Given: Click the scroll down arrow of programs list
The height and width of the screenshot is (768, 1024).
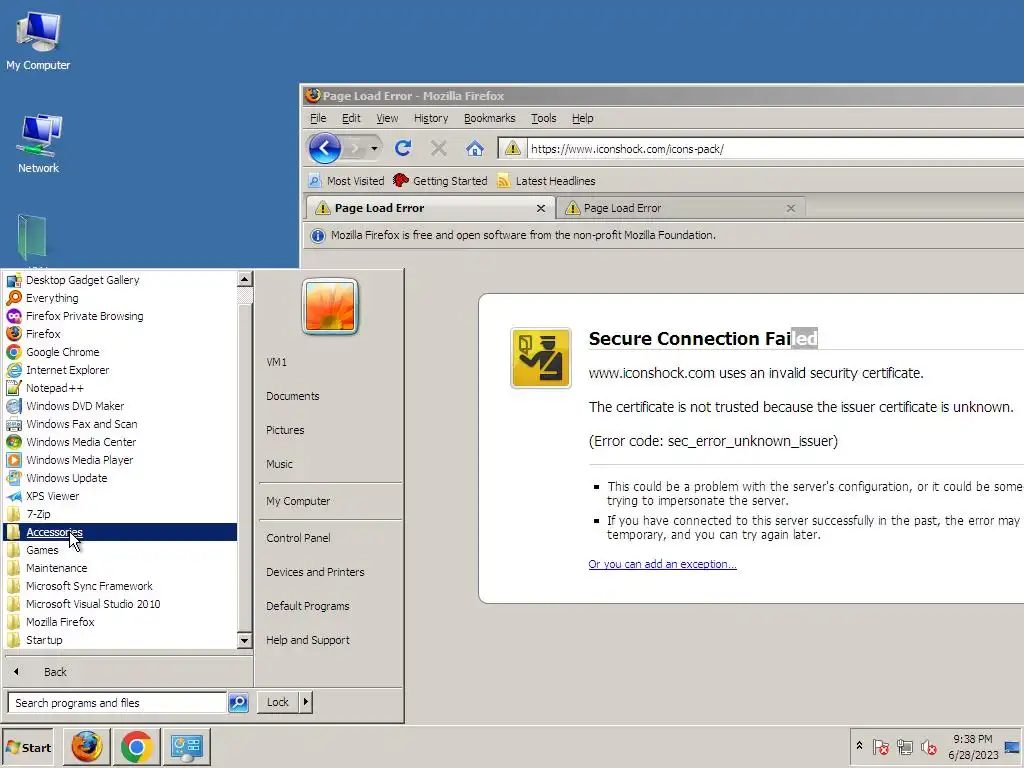Looking at the screenshot, I should tap(244, 640).
